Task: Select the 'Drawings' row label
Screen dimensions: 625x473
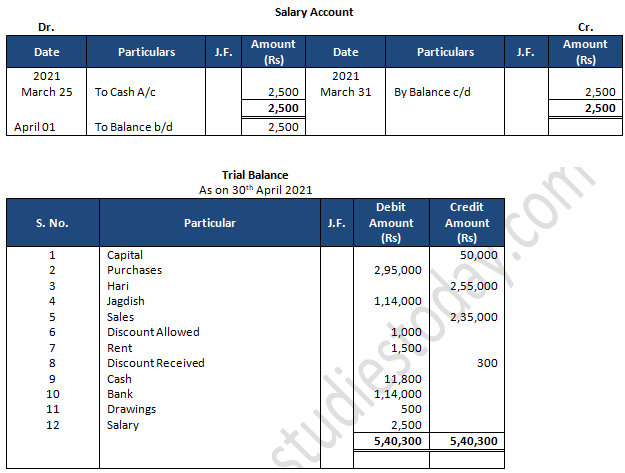Action: pos(132,410)
